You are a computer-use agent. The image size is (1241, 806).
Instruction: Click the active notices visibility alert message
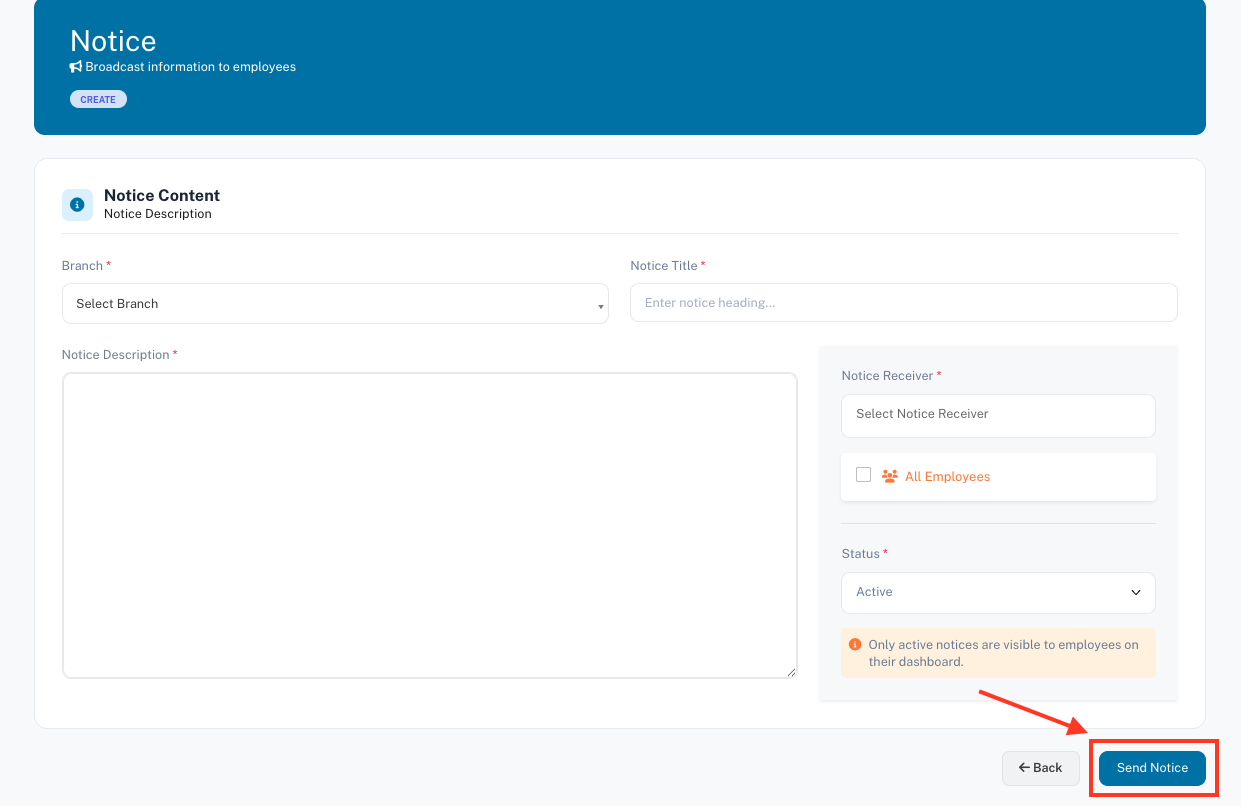pos(1003,653)
